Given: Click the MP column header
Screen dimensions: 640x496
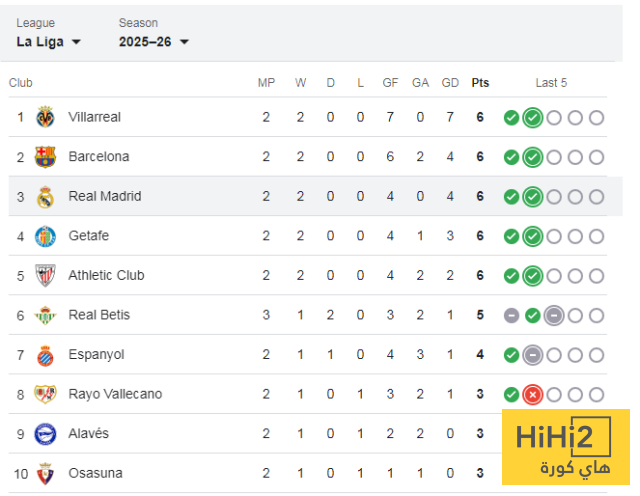Looking at the screenshot, I should click(266, 83).
